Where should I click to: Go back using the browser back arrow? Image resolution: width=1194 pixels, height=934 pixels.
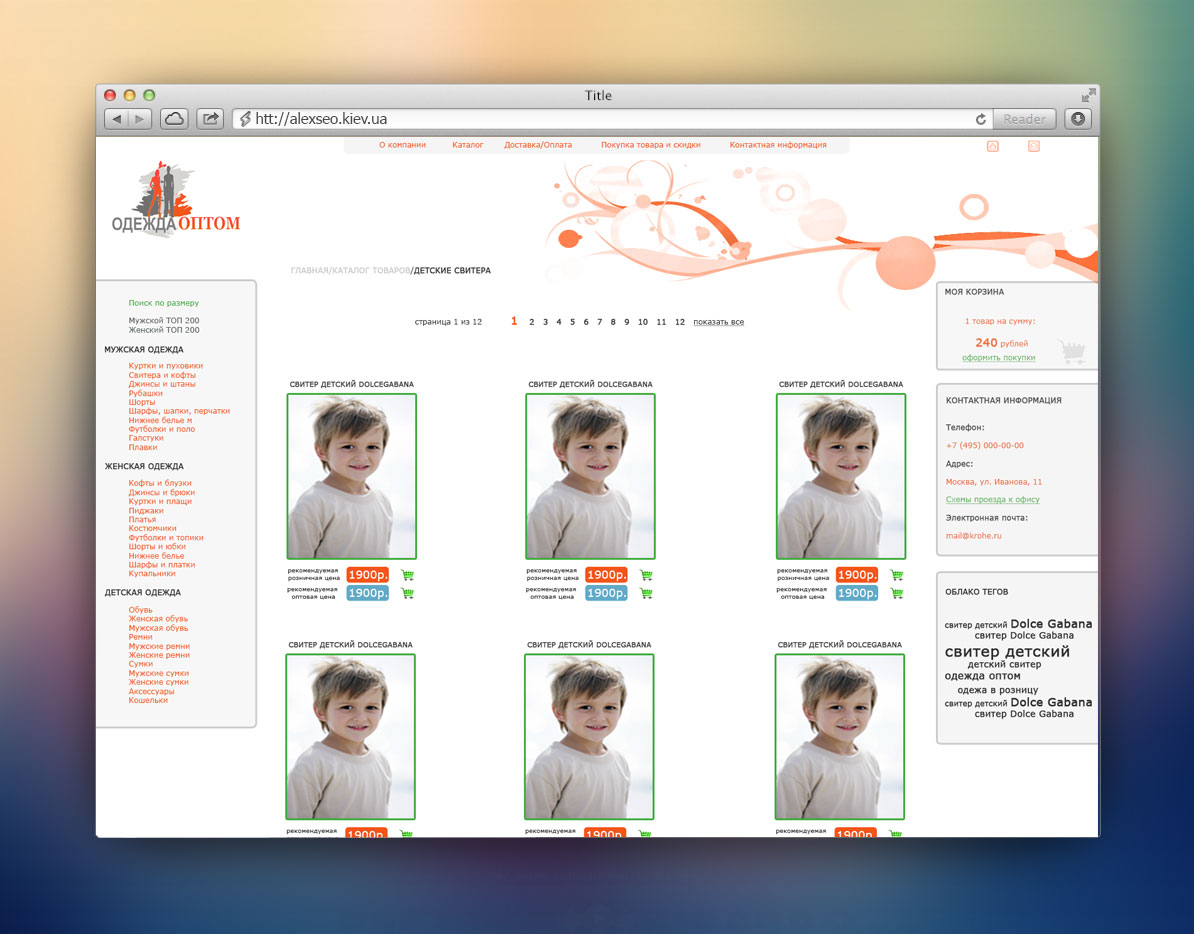point(117,119)
